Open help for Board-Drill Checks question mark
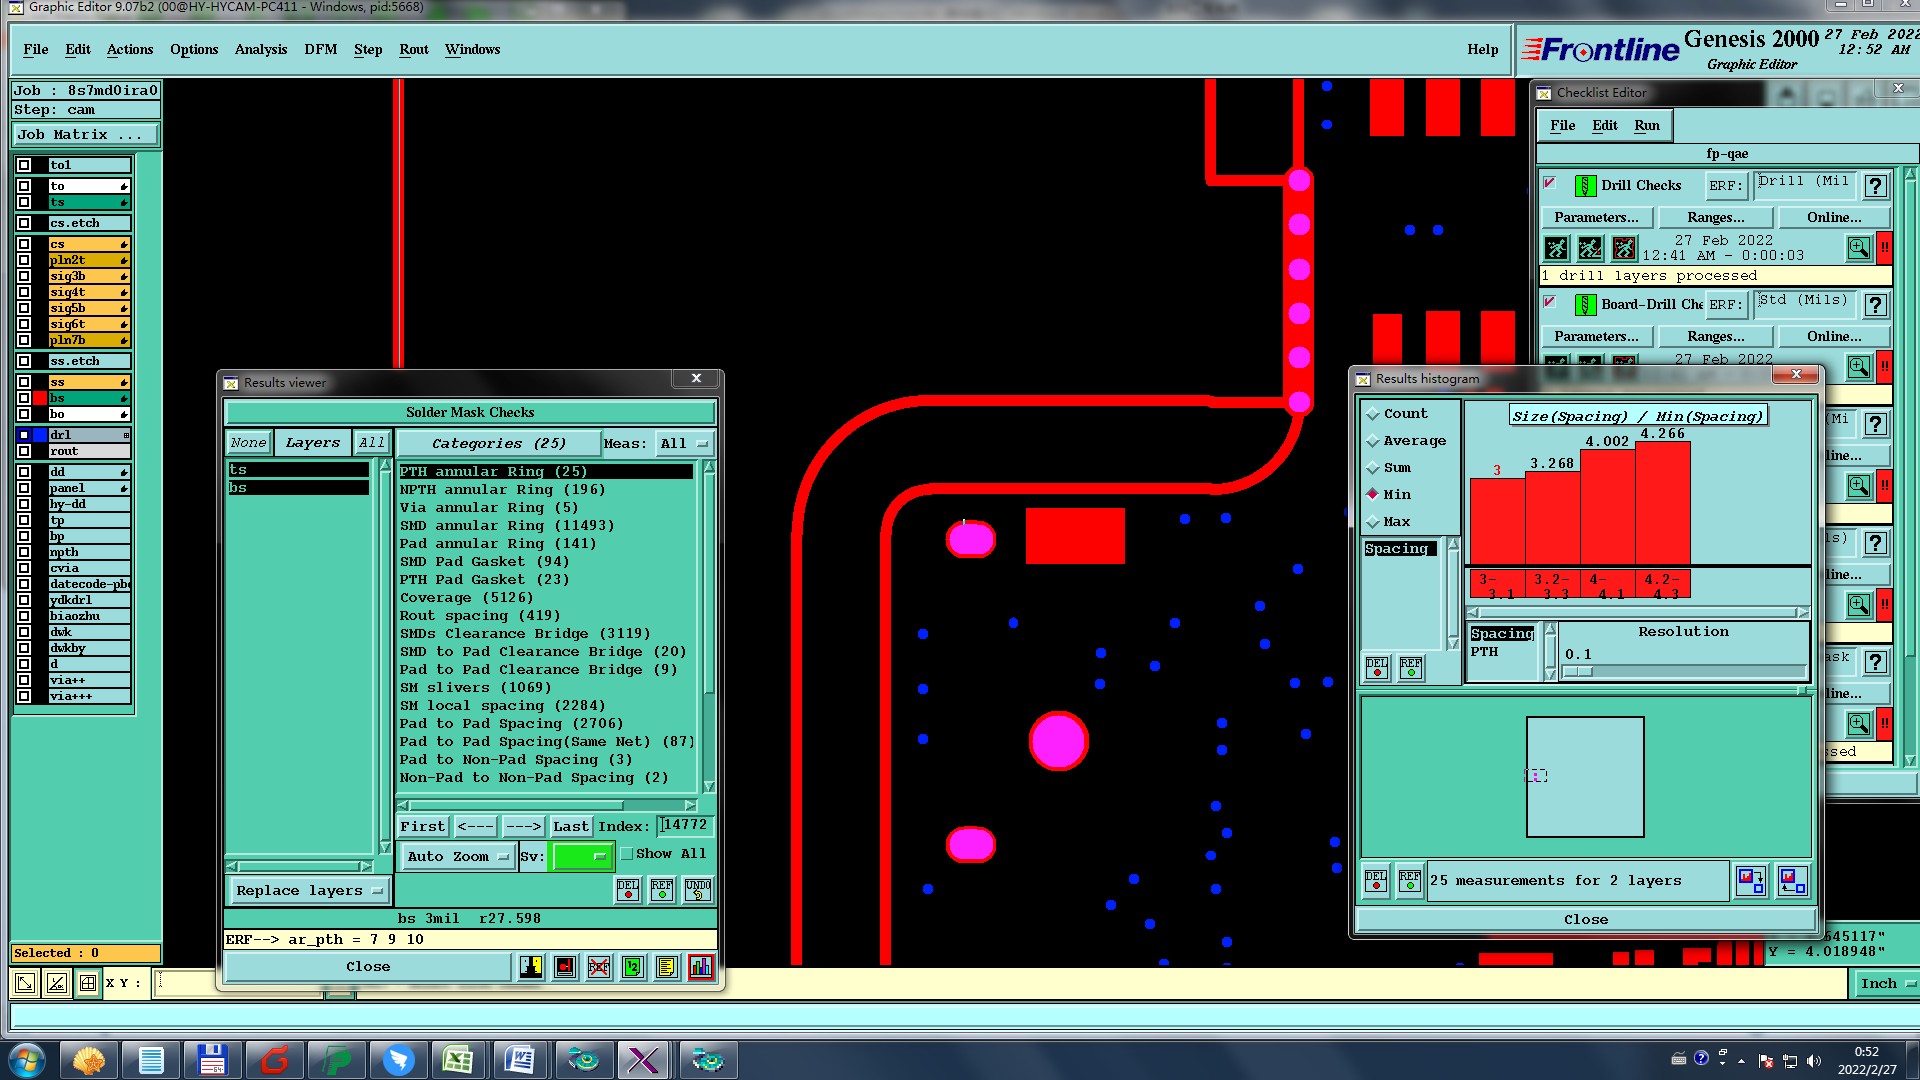The height and width of the screenshot is (1080, 1920). click(x=1877, y=305)
